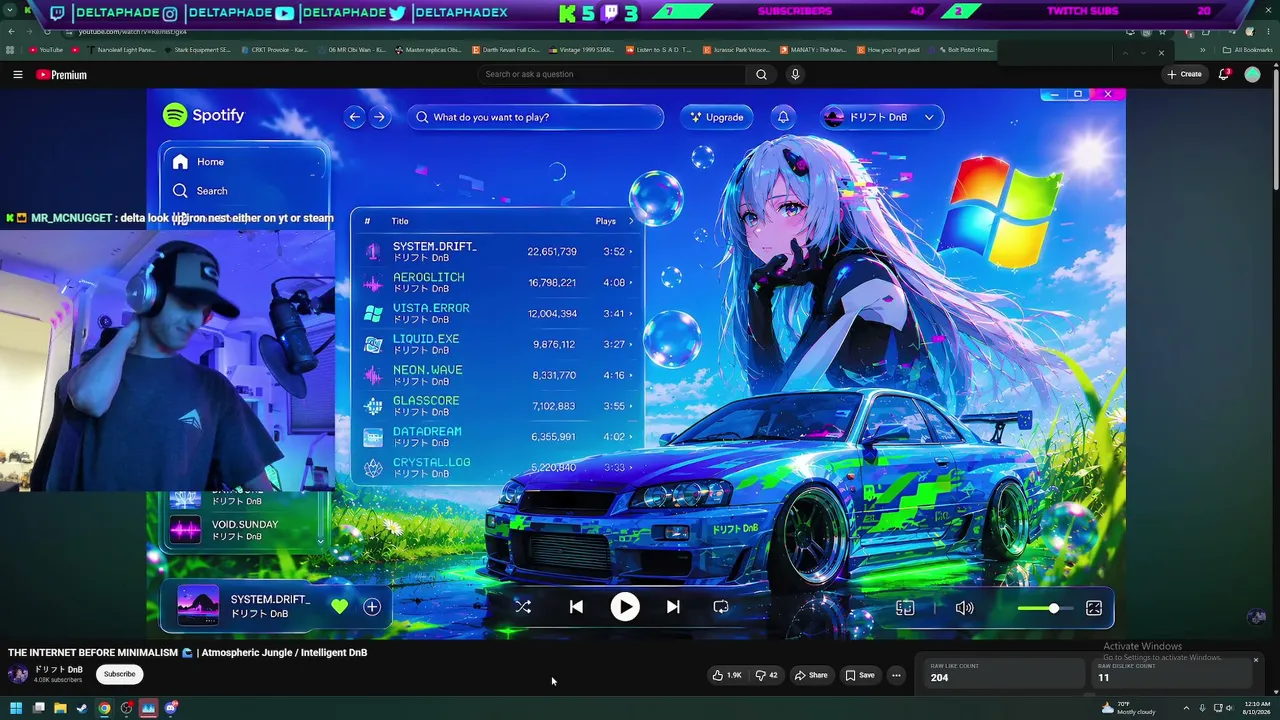Open the ドリフト DnB channel name link

59,670
